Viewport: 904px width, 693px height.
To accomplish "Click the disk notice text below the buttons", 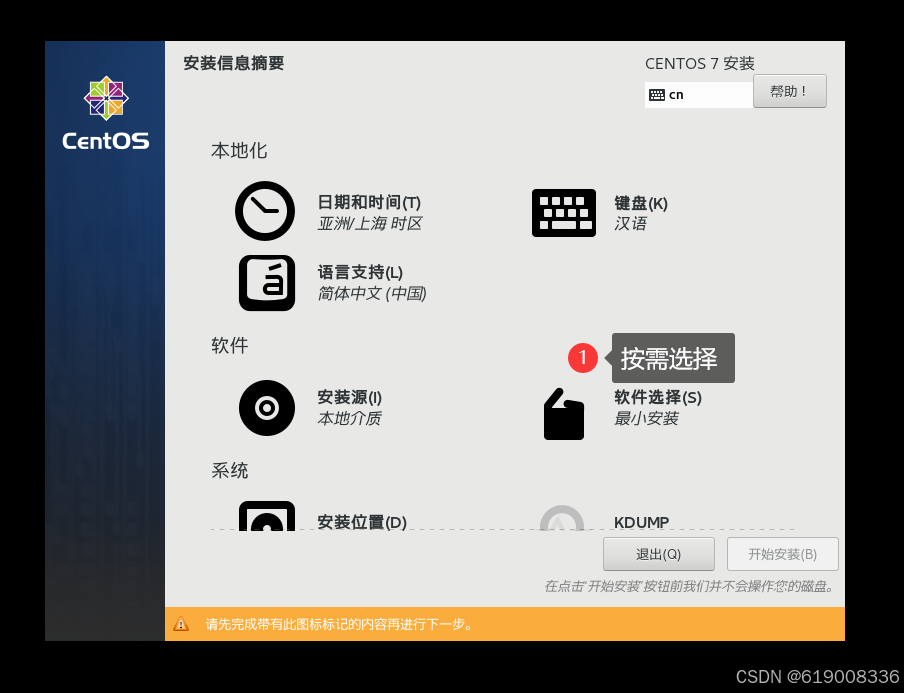I will pos(690,587).
